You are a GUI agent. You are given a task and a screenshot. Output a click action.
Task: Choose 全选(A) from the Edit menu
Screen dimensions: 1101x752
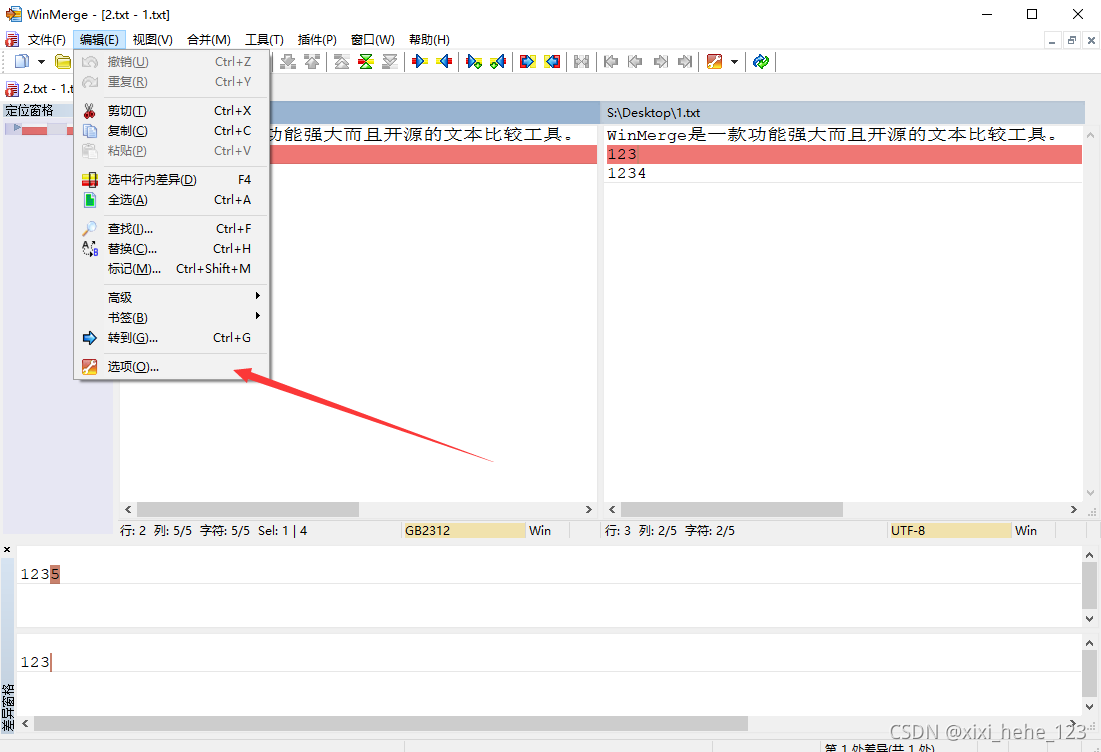pos(171,200)
